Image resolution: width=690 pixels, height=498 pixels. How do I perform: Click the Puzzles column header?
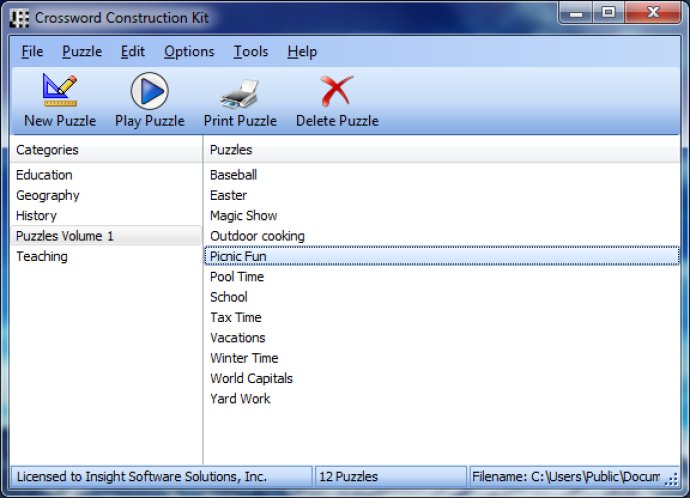(x=442, y=150)
